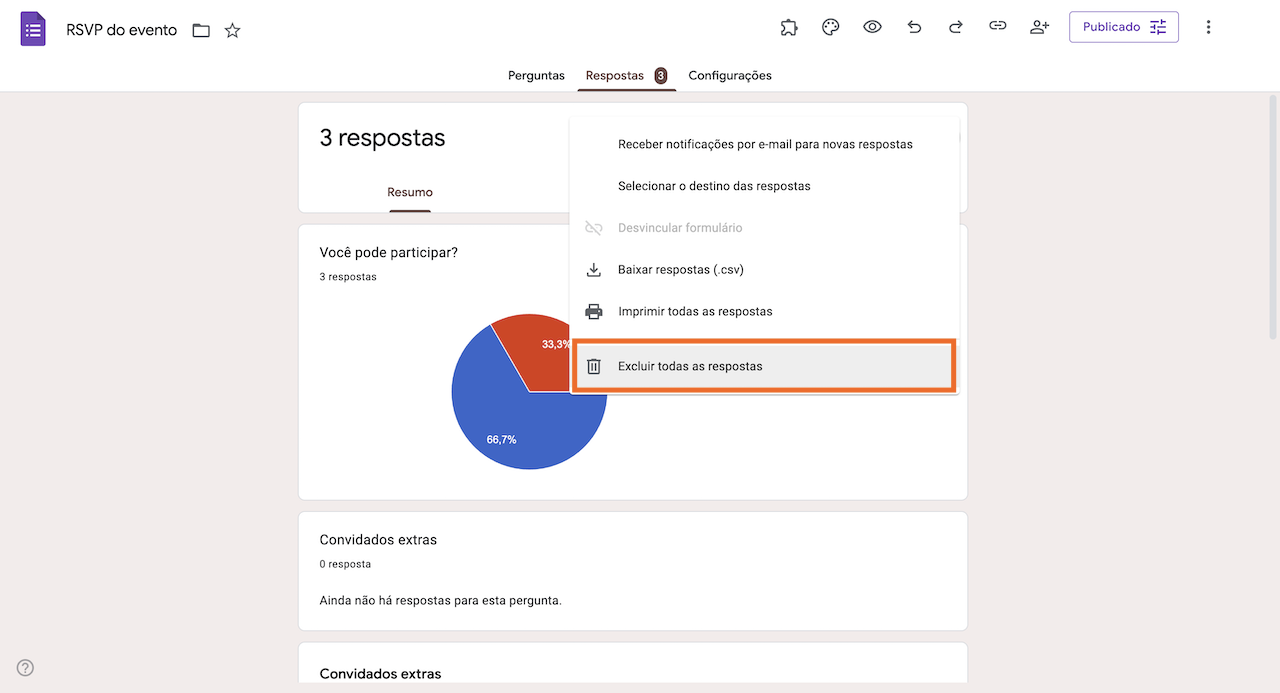Click the trash icon beside Excluir todas
Screen dimensions: 1280x693
(594, 366)
